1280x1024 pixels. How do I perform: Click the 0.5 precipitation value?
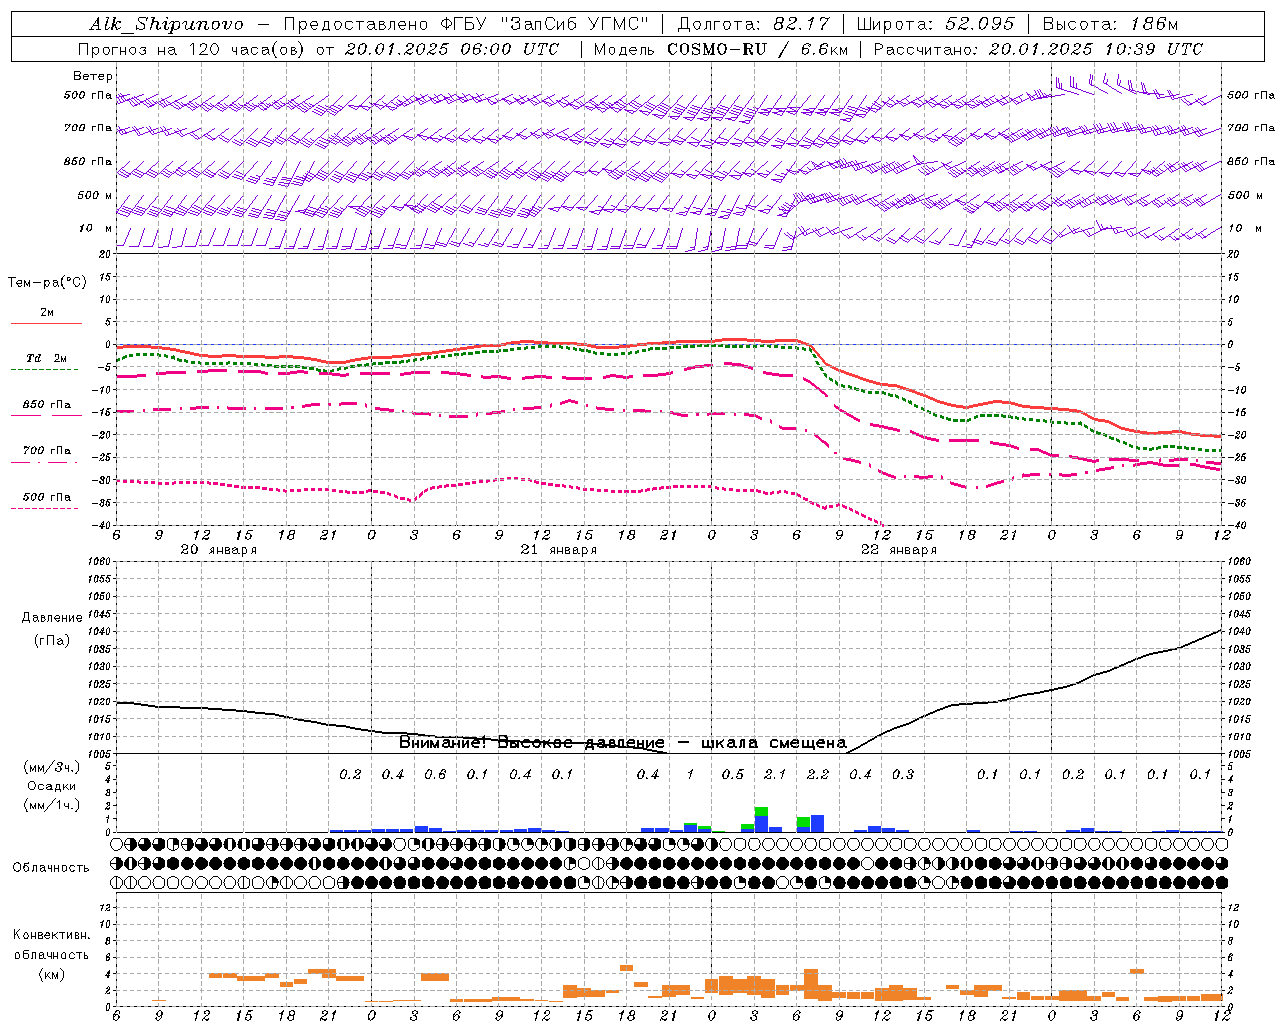(733, 774)
